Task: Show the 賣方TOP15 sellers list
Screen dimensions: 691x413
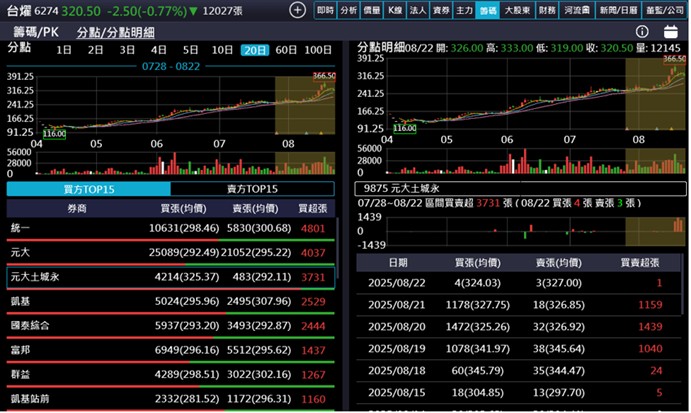Action: pos(252,189)
